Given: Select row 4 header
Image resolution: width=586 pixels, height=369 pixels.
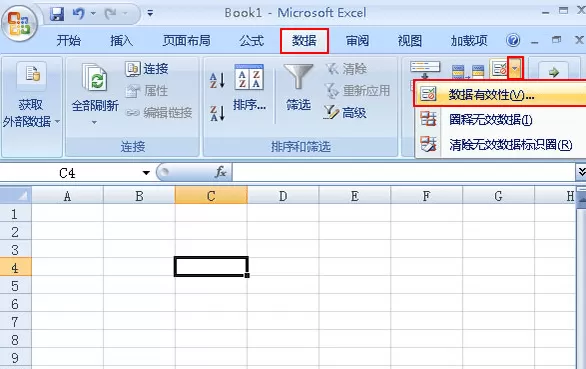Looking at the screenshot, I should [x=15, y=267].
